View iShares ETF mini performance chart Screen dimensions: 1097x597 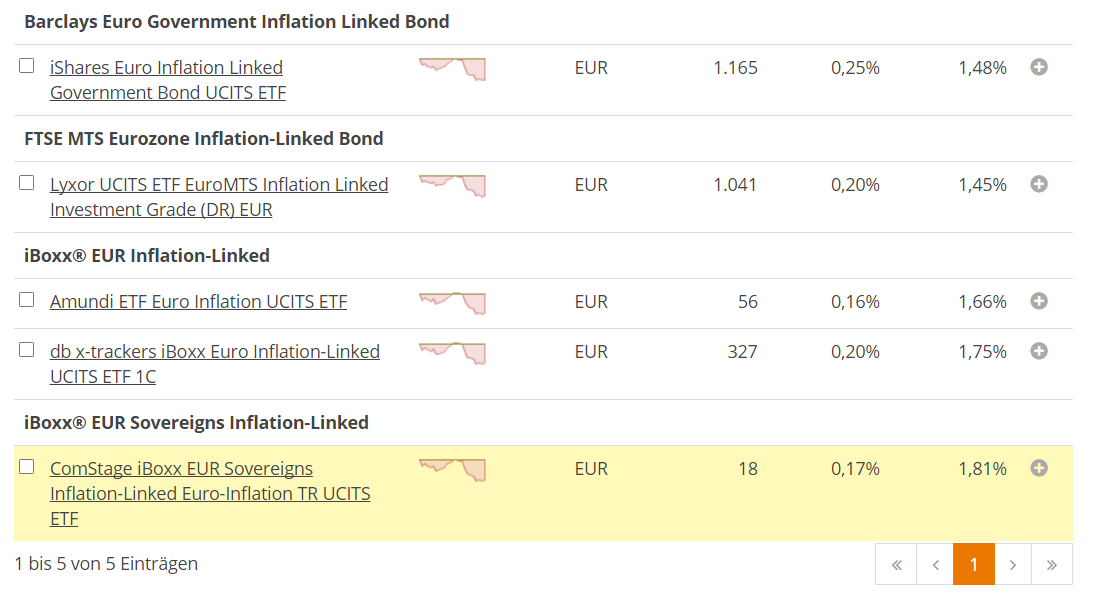(452, 68)
